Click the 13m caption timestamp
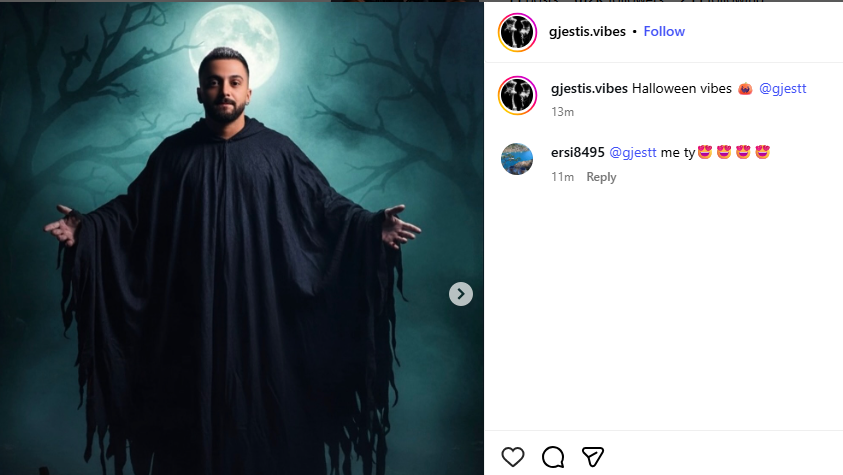 point(562,112)
